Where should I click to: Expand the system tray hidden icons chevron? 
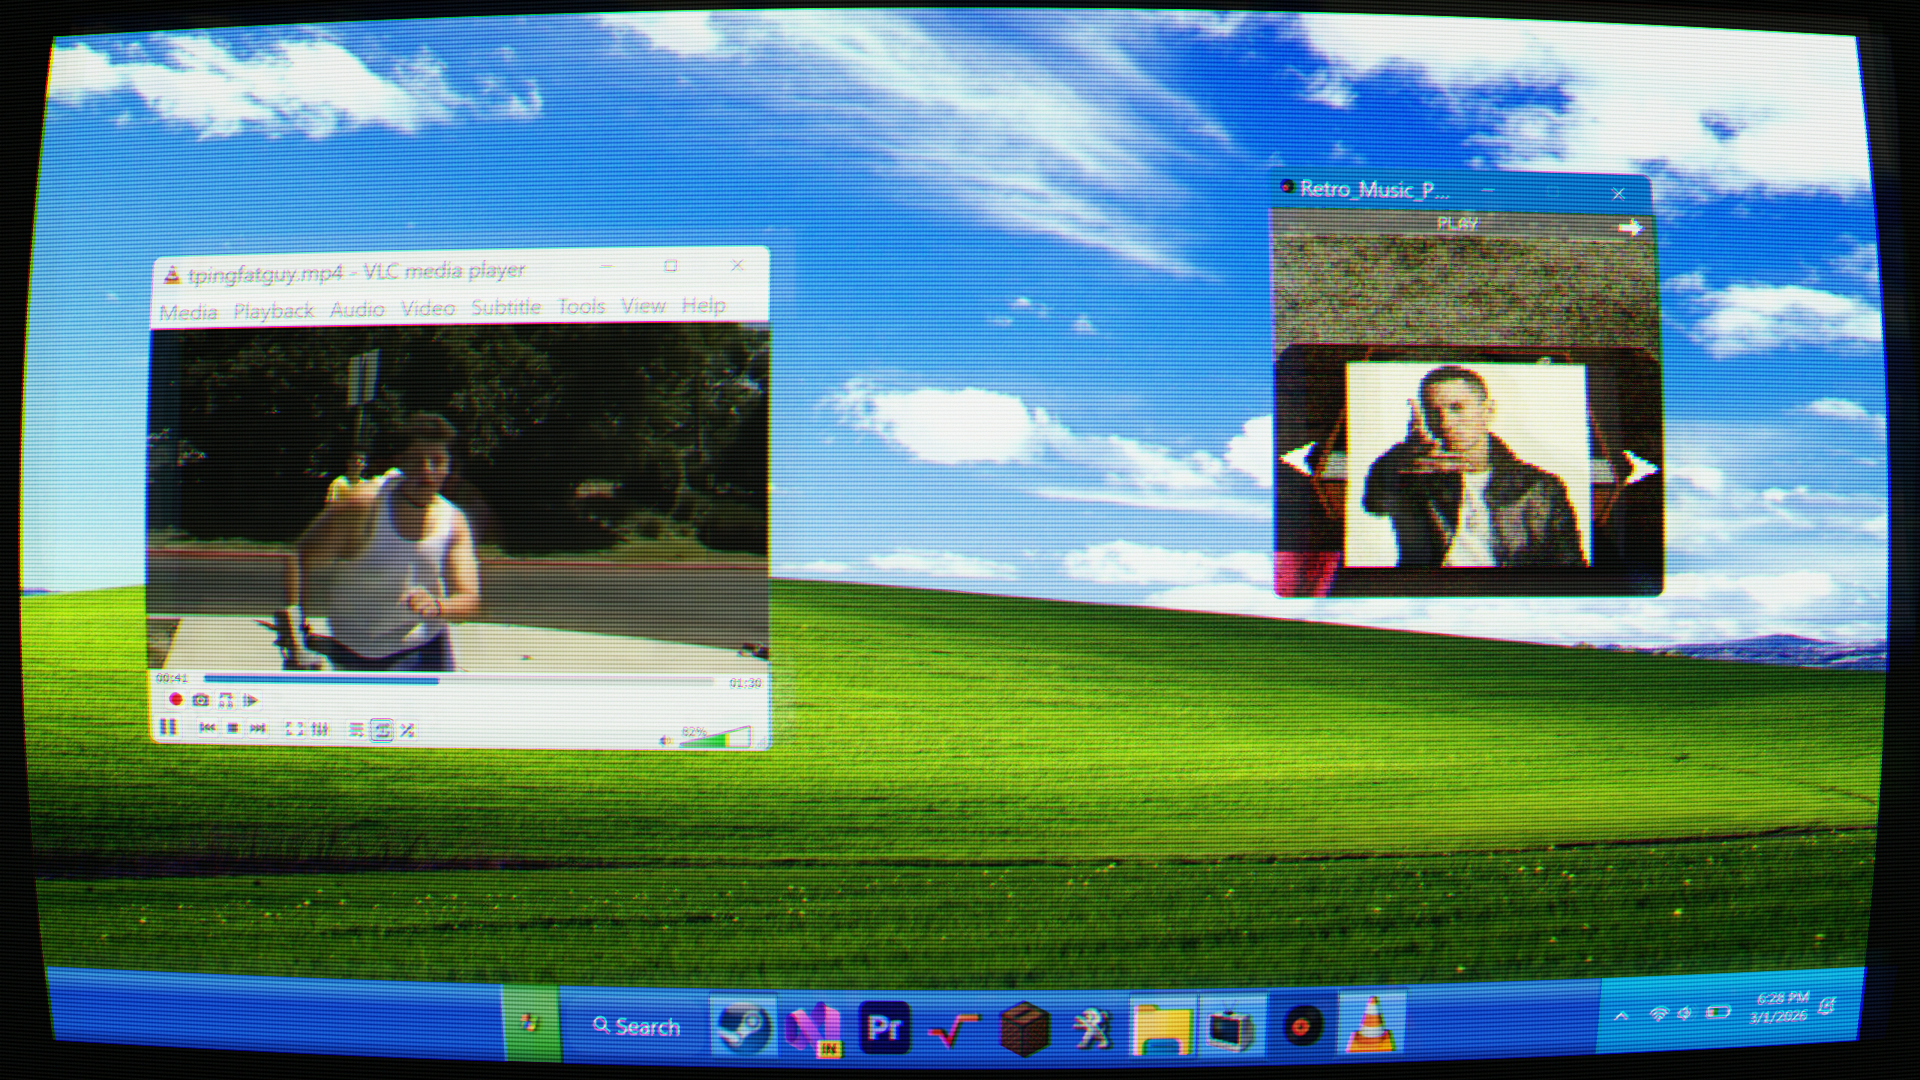click(x=1621, y=1015)
